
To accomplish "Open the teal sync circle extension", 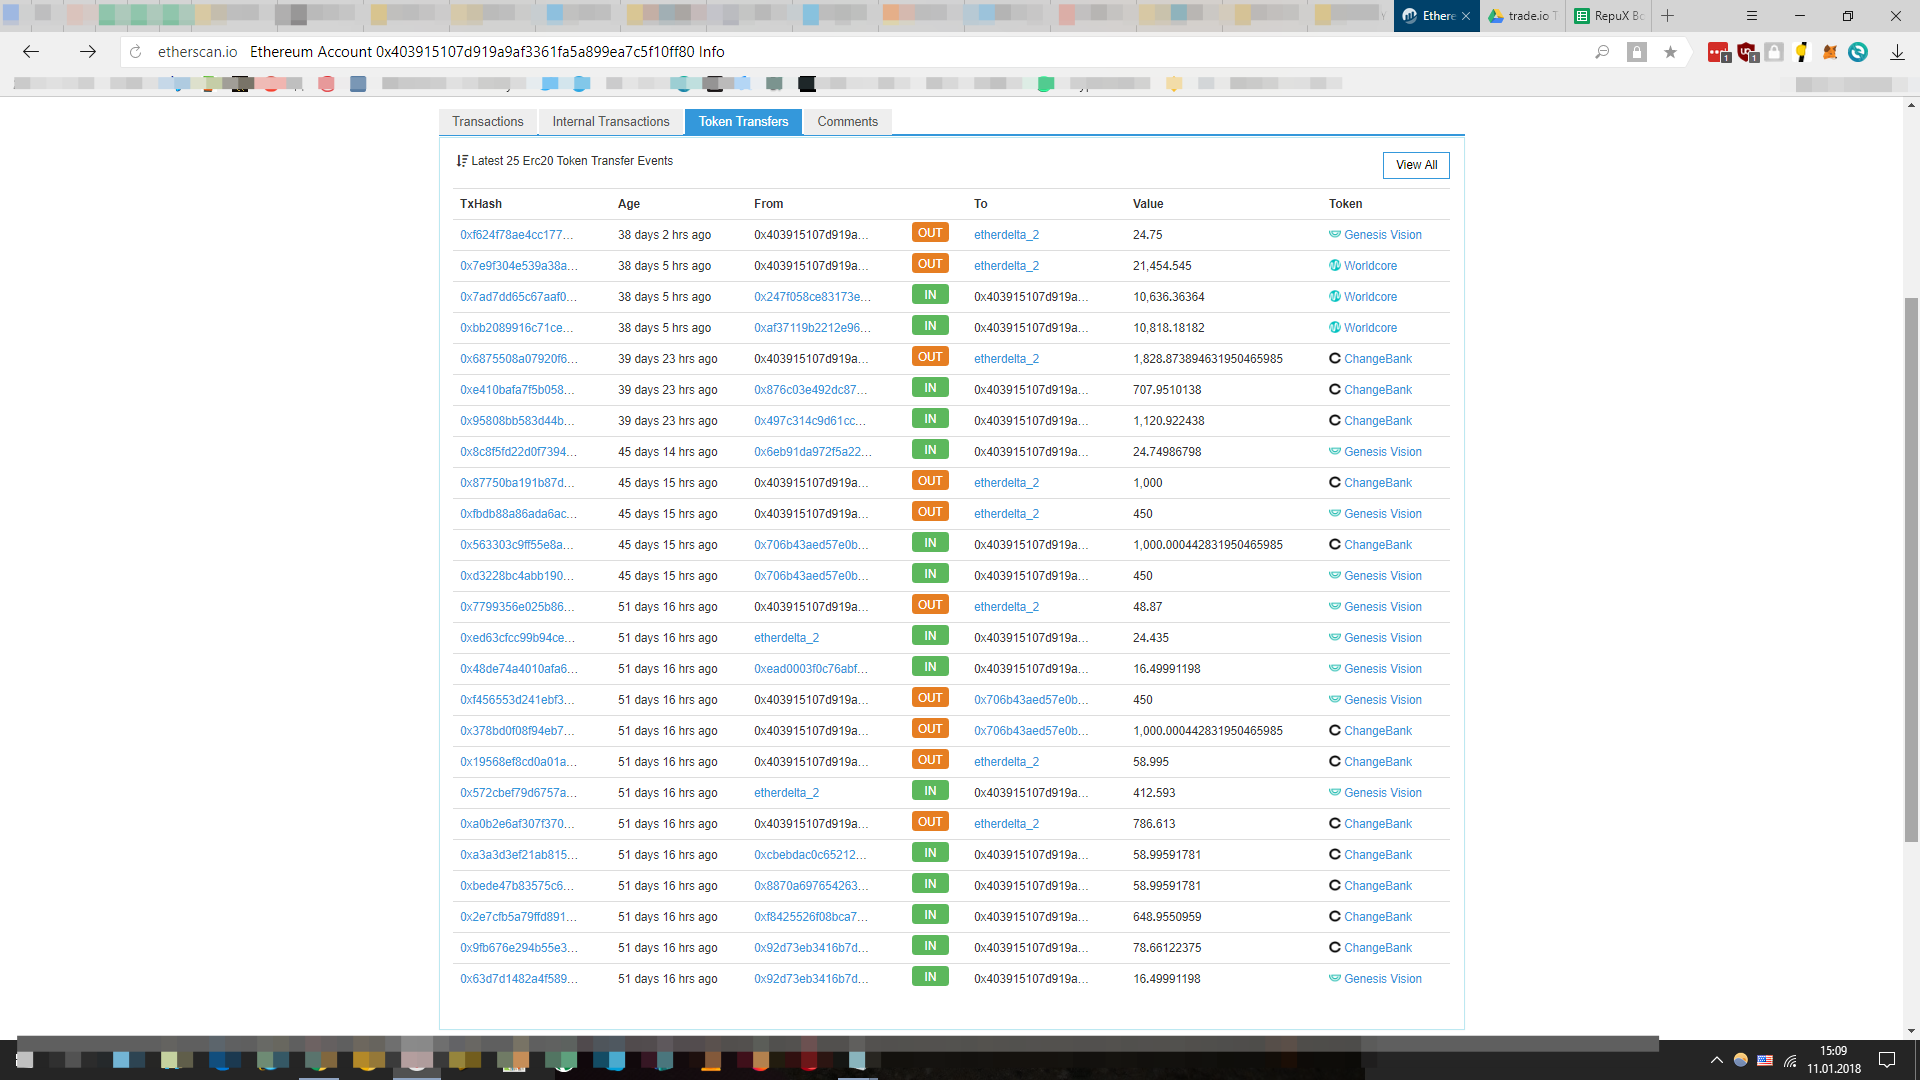I will [x=1858, y=52].
